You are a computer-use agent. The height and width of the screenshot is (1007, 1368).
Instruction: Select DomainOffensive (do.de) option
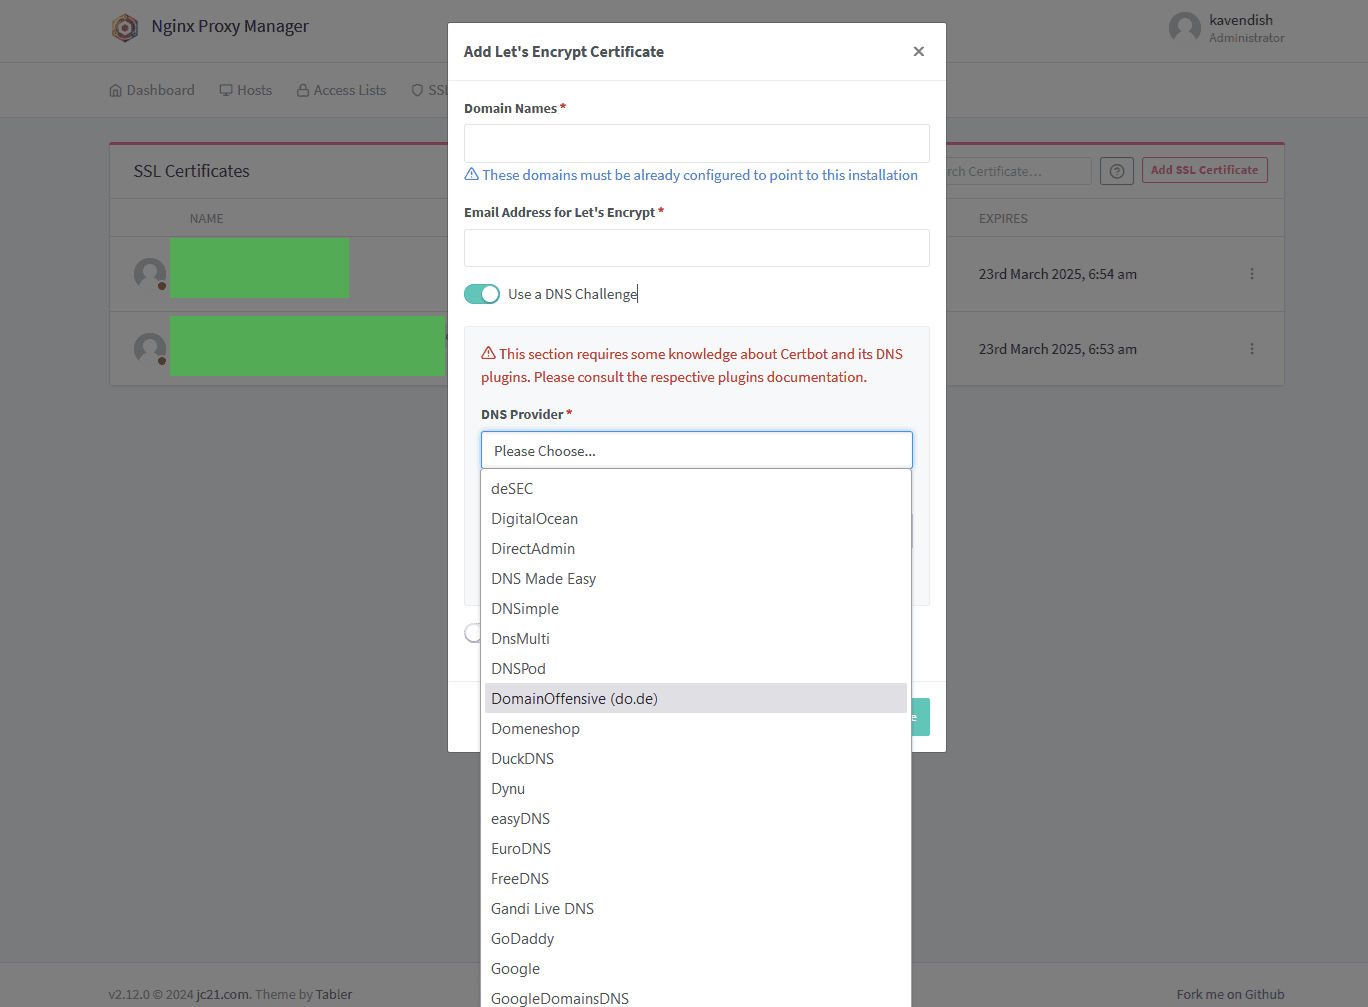[696, 699]
